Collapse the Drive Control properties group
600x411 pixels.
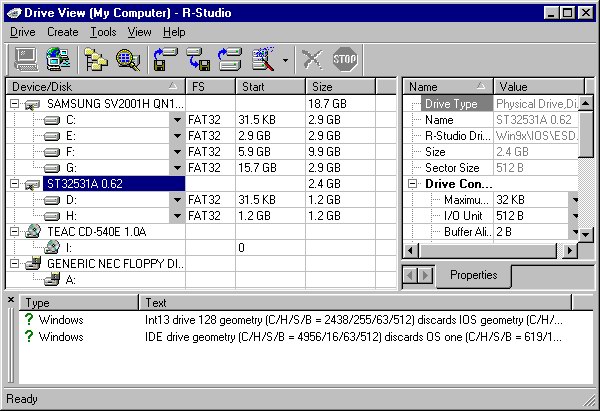[x=413, y=184]
